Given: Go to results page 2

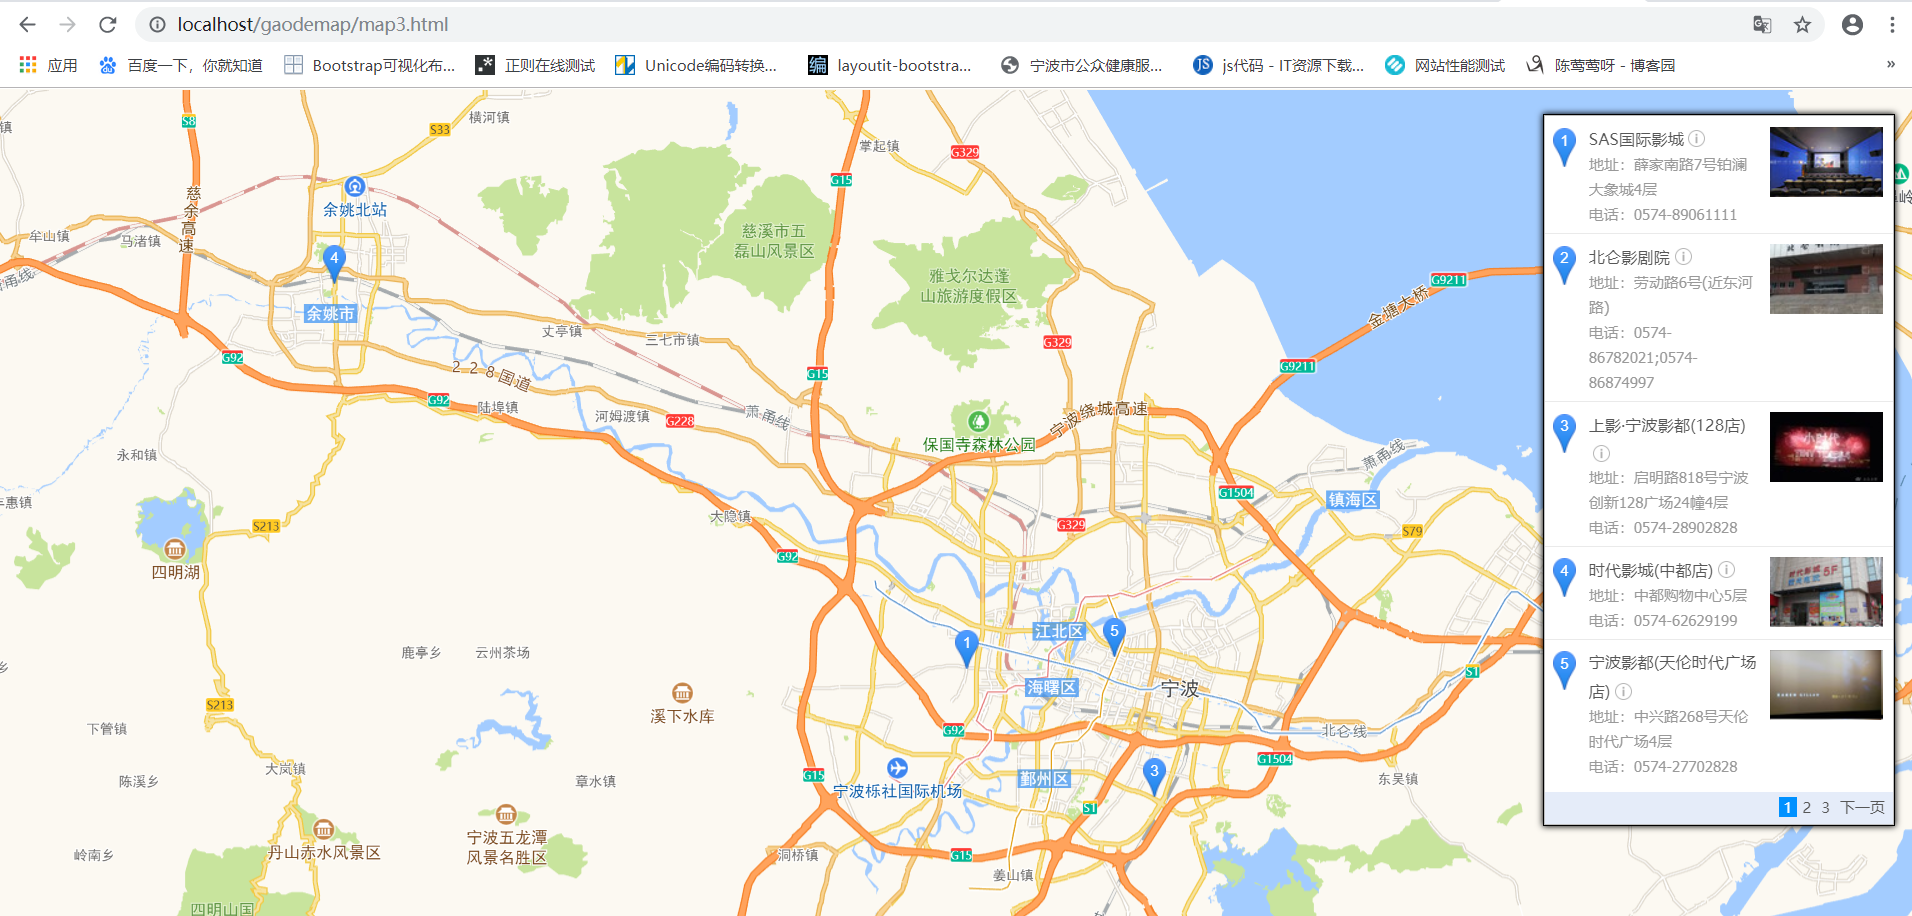Looking at the screenshot, I should point(1807,807).
